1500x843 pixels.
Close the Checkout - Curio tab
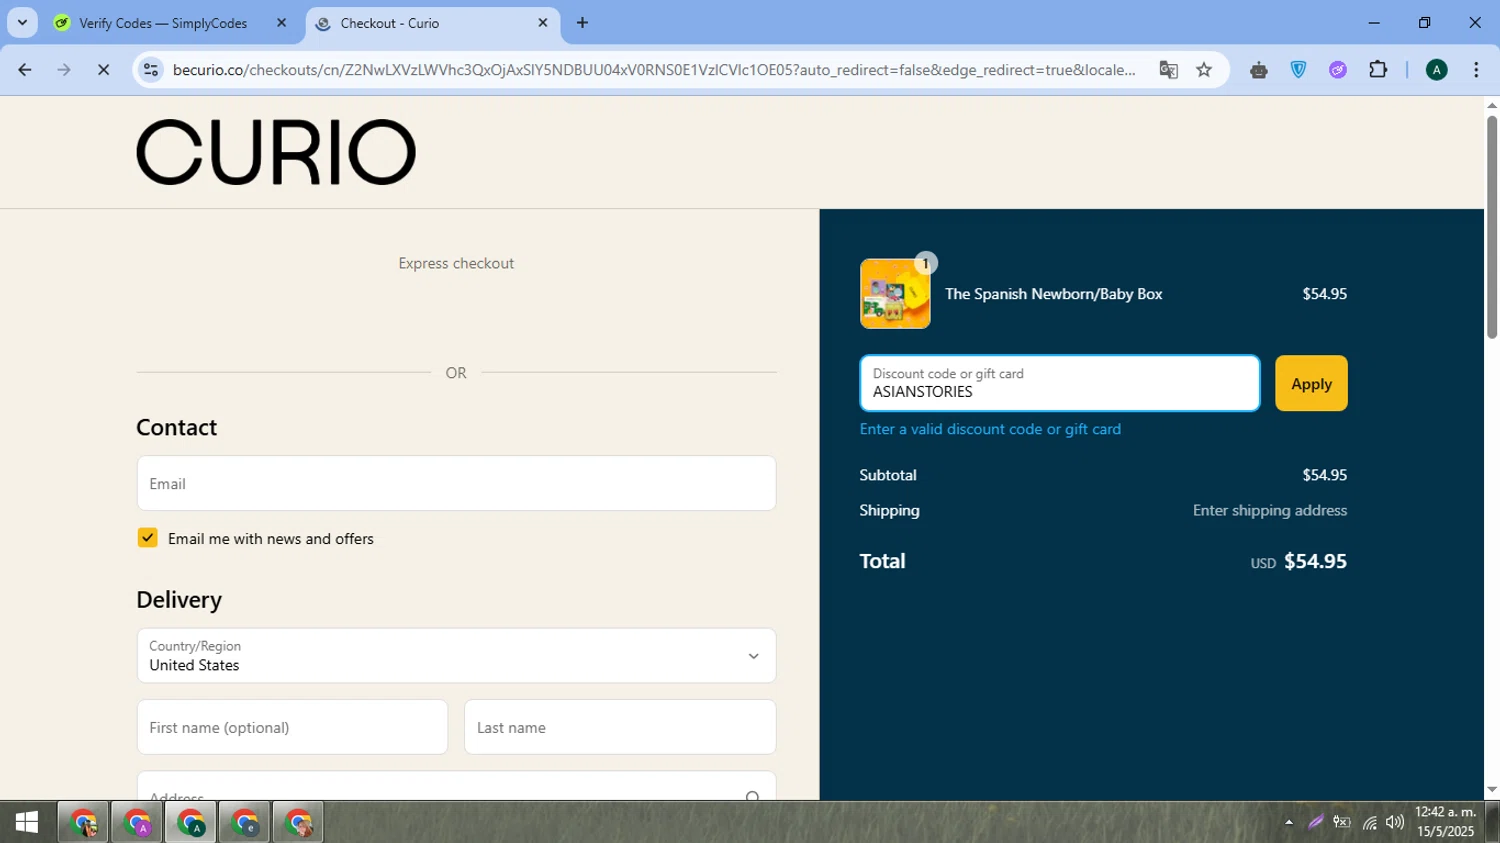coord(543,23)
